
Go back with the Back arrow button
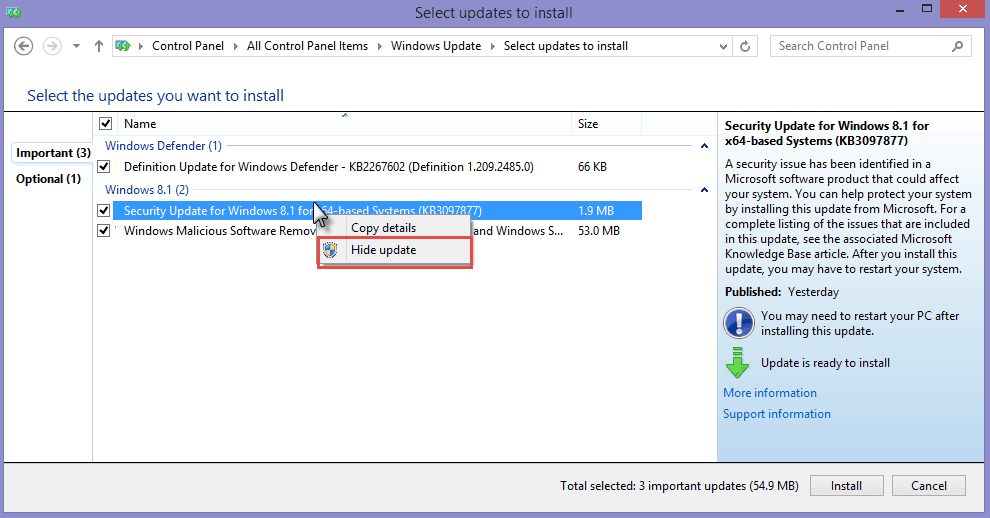(x=23, y=46)
